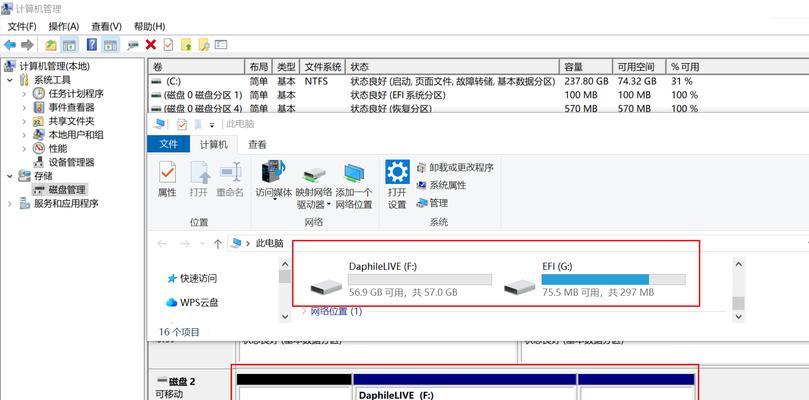Viewport: 809px width, 400px height.
Task: Select 磁盘管理 in the tree
Action: coord(59,189)
